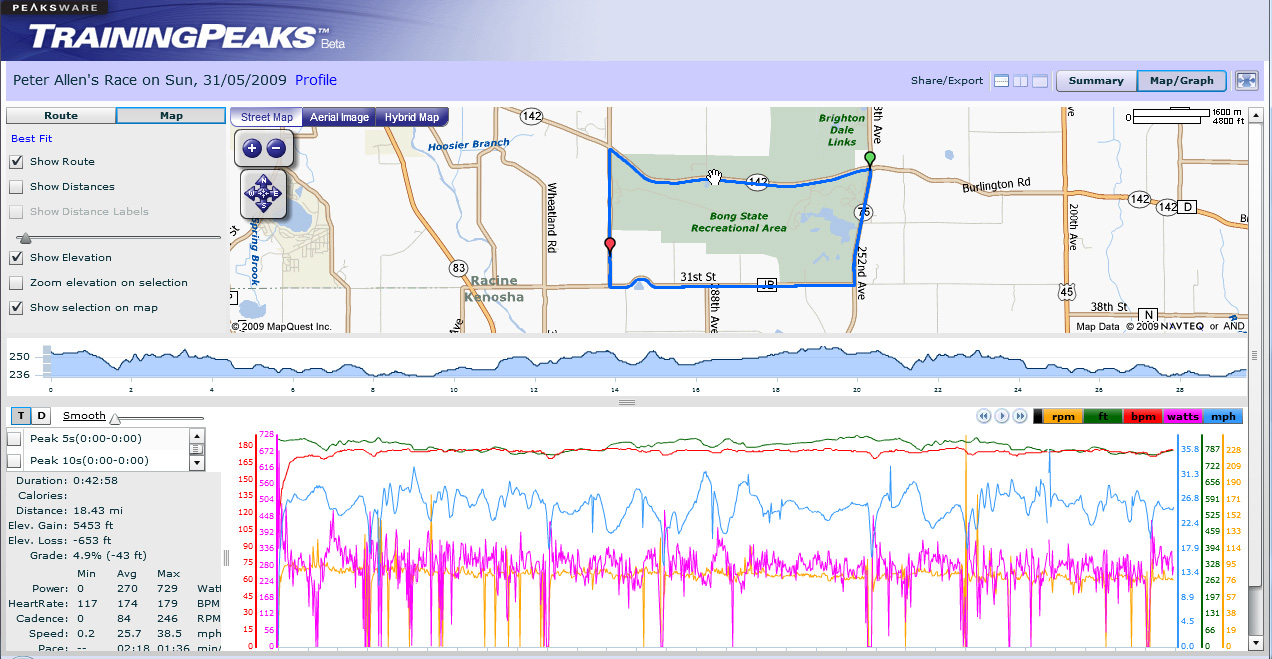
Task: Uncheck Show selection on map
Action: [16, 307]
